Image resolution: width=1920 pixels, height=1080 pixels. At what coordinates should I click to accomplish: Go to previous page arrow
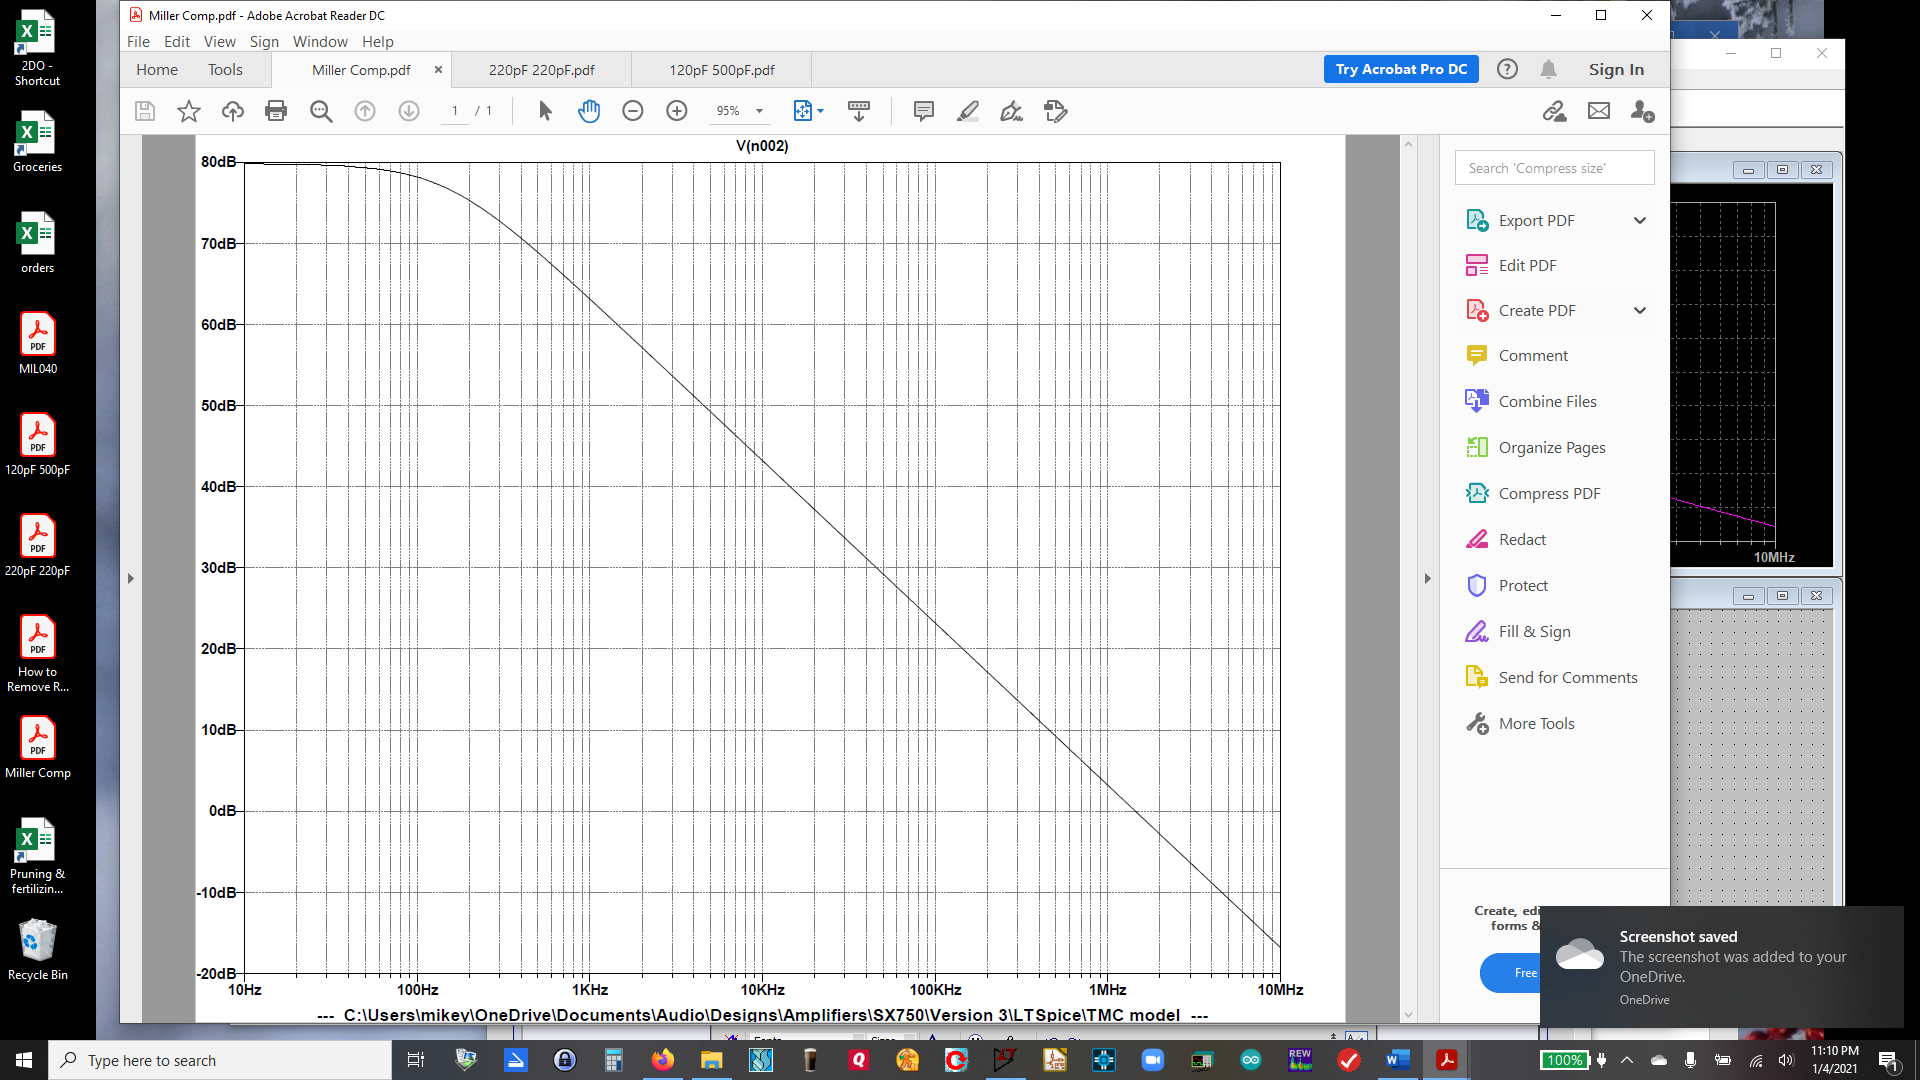tap(365, 111)
